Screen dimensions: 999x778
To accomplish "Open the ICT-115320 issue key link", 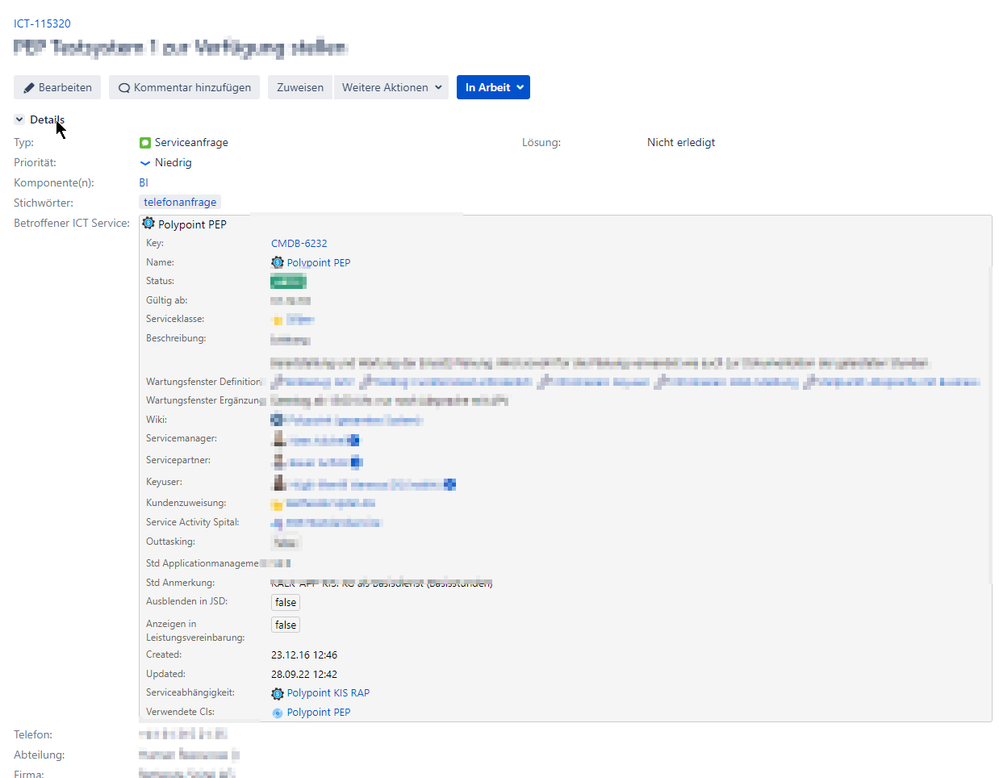I will click(42, 24).
